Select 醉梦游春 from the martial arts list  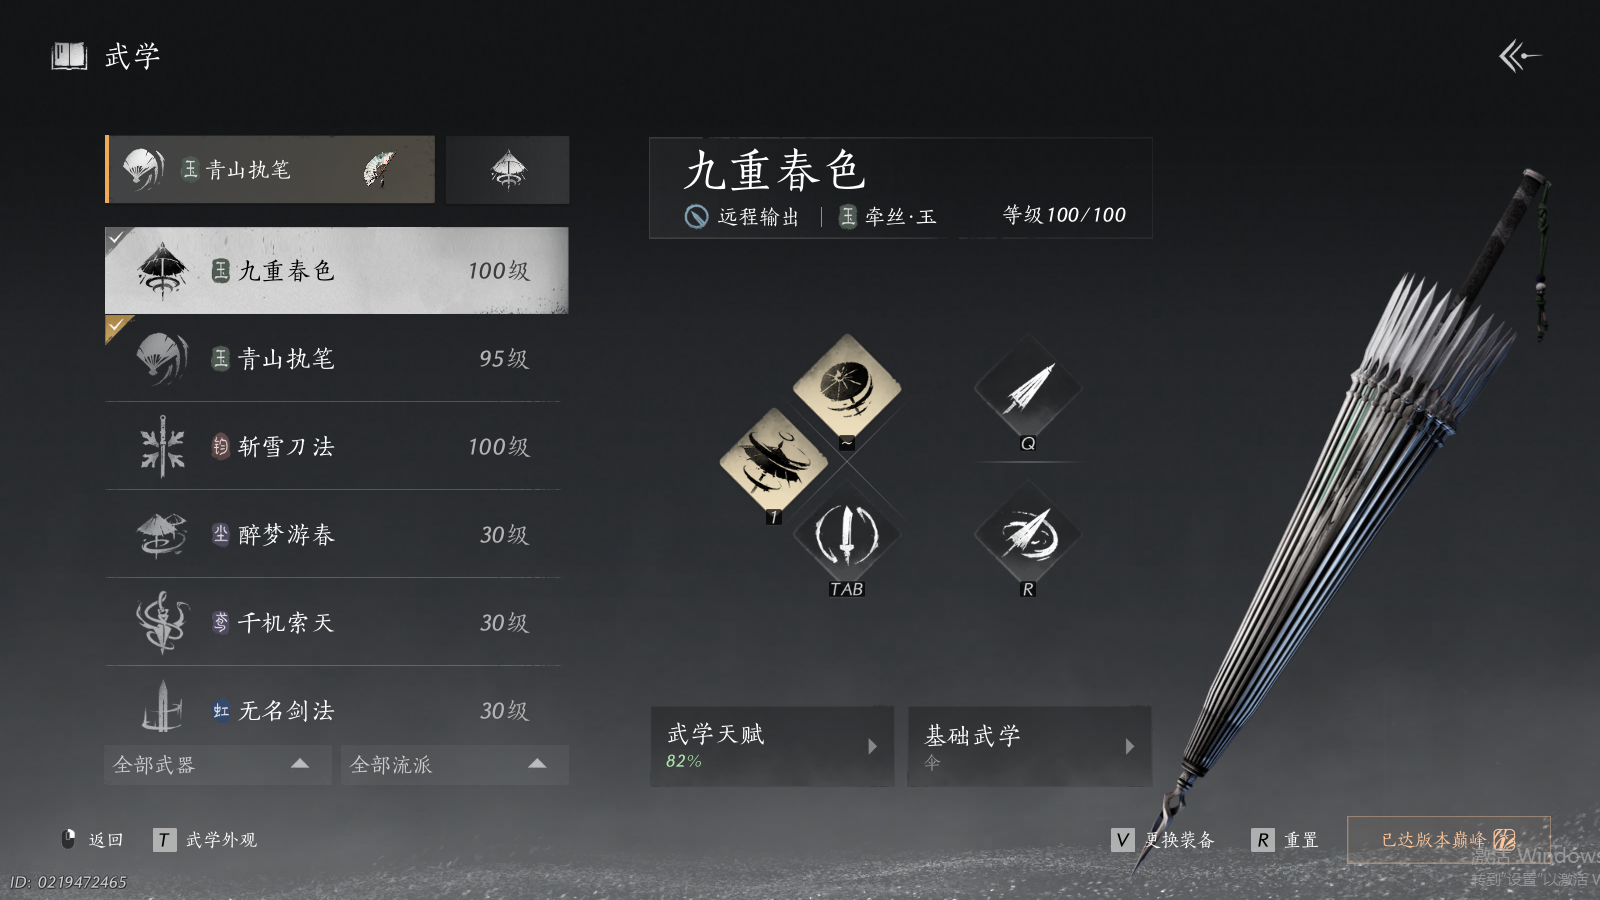click(x=333, y=534)
